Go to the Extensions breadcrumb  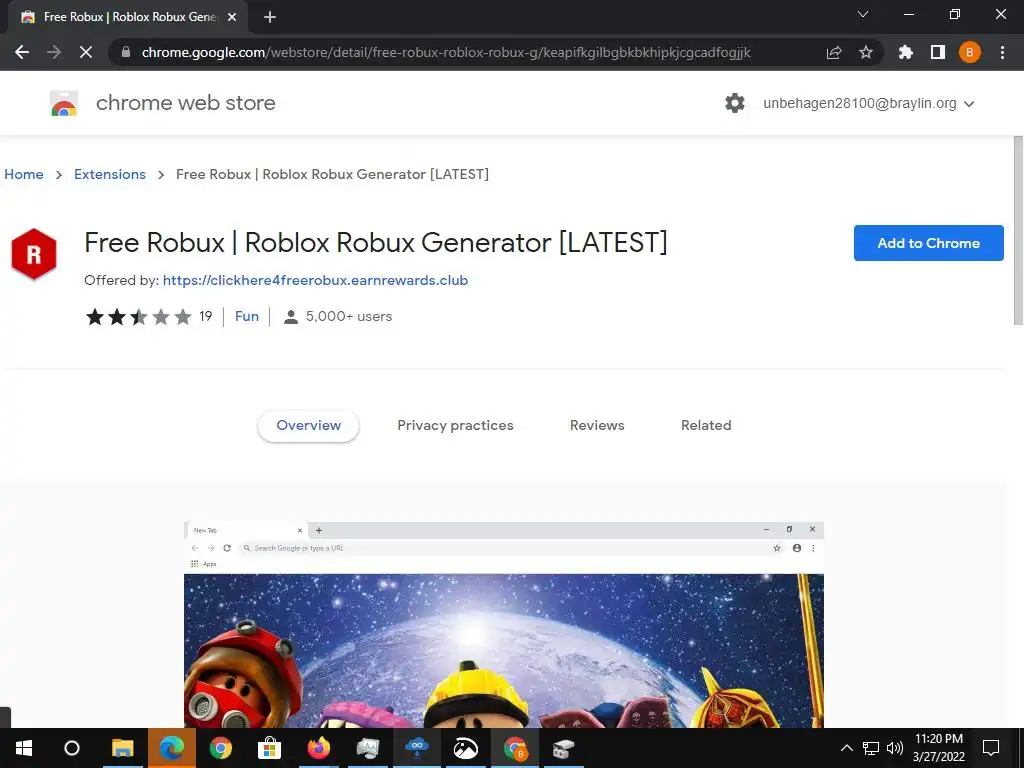pyautogui.click(x=110, y=174)
